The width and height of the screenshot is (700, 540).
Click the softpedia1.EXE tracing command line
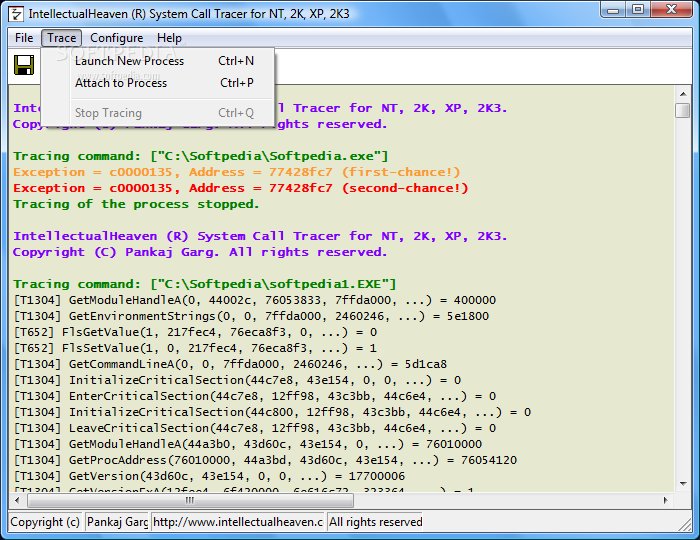point(204,284)
